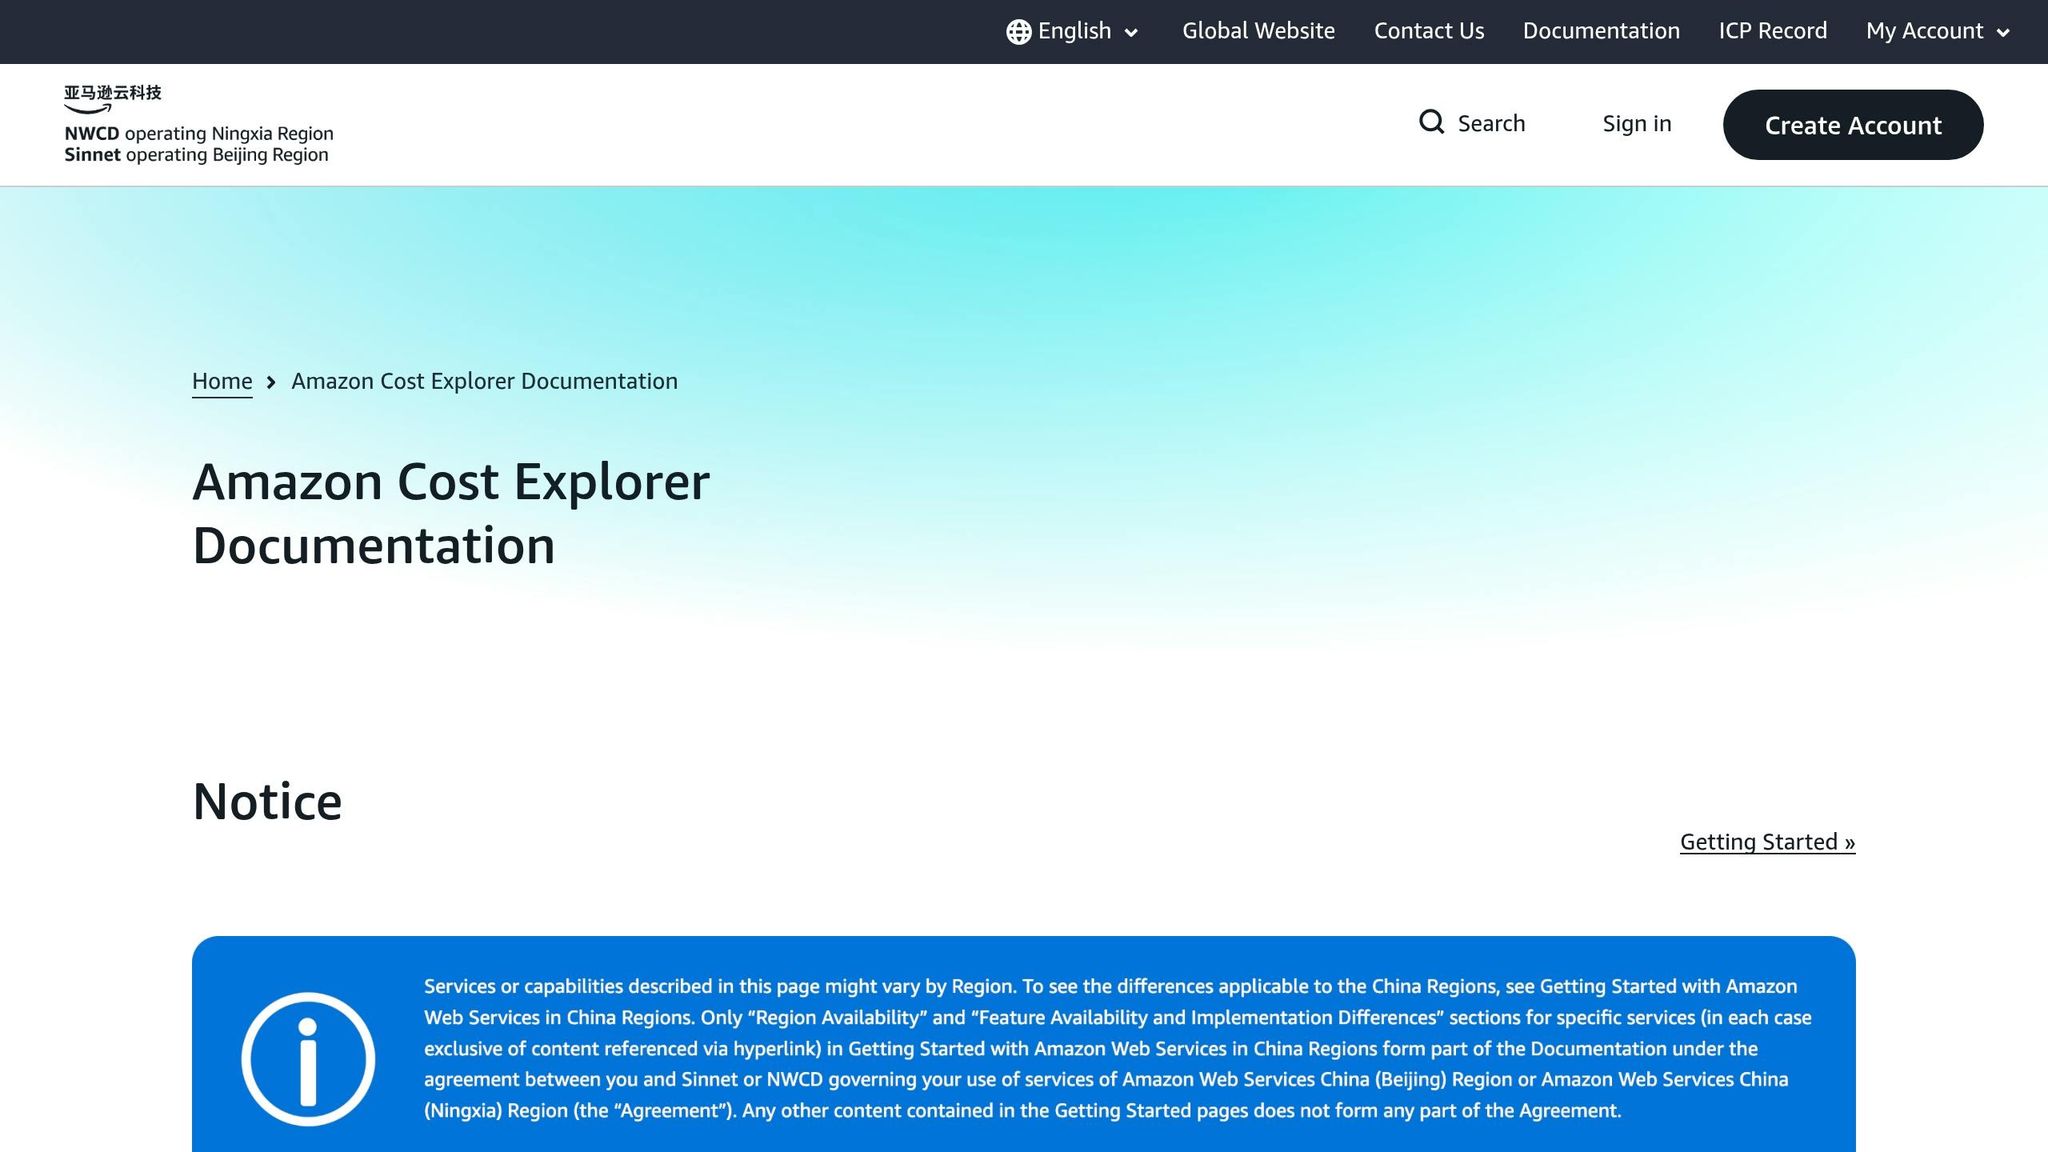Click the Sign in link

tap(1637, 123)
